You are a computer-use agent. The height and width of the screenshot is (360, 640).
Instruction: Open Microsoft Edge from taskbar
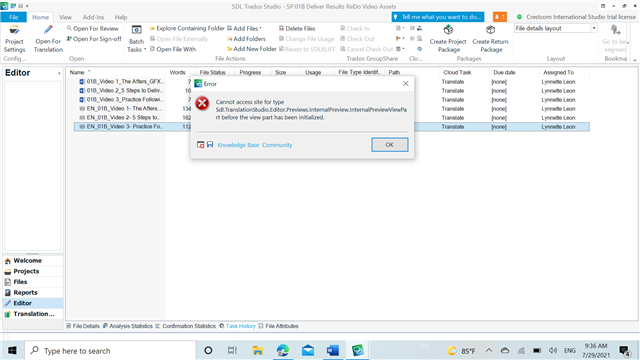pyautogui.click(x=282, y=350)
